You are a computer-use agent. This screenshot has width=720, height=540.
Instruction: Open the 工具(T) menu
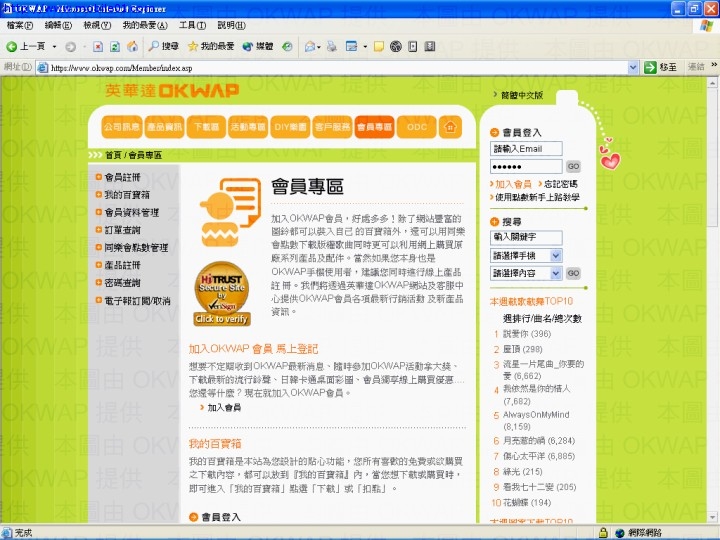point(192,25)
